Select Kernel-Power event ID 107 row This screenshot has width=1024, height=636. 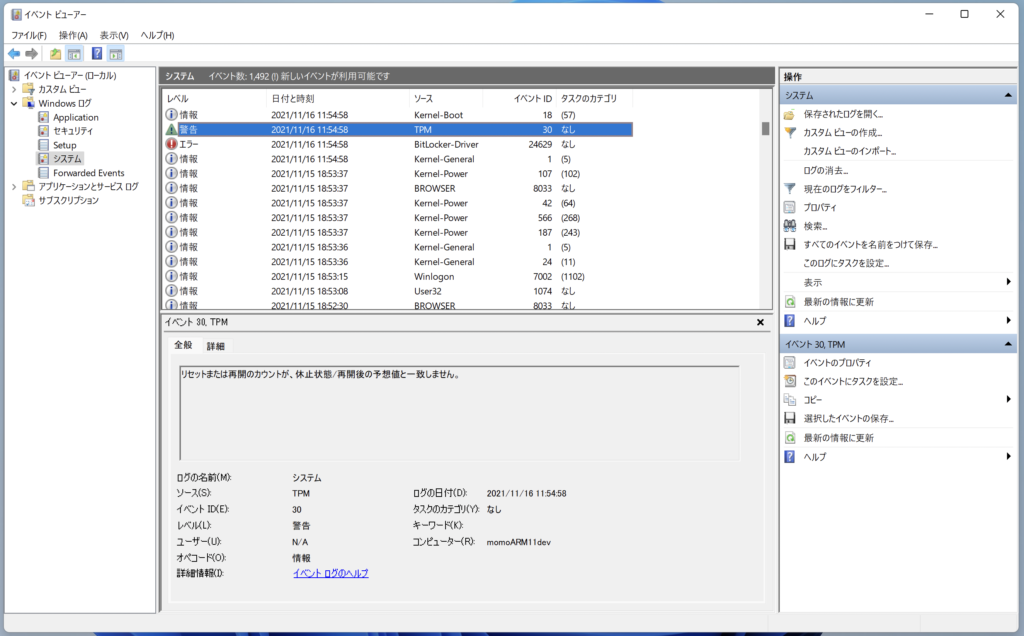click(398, 174)
